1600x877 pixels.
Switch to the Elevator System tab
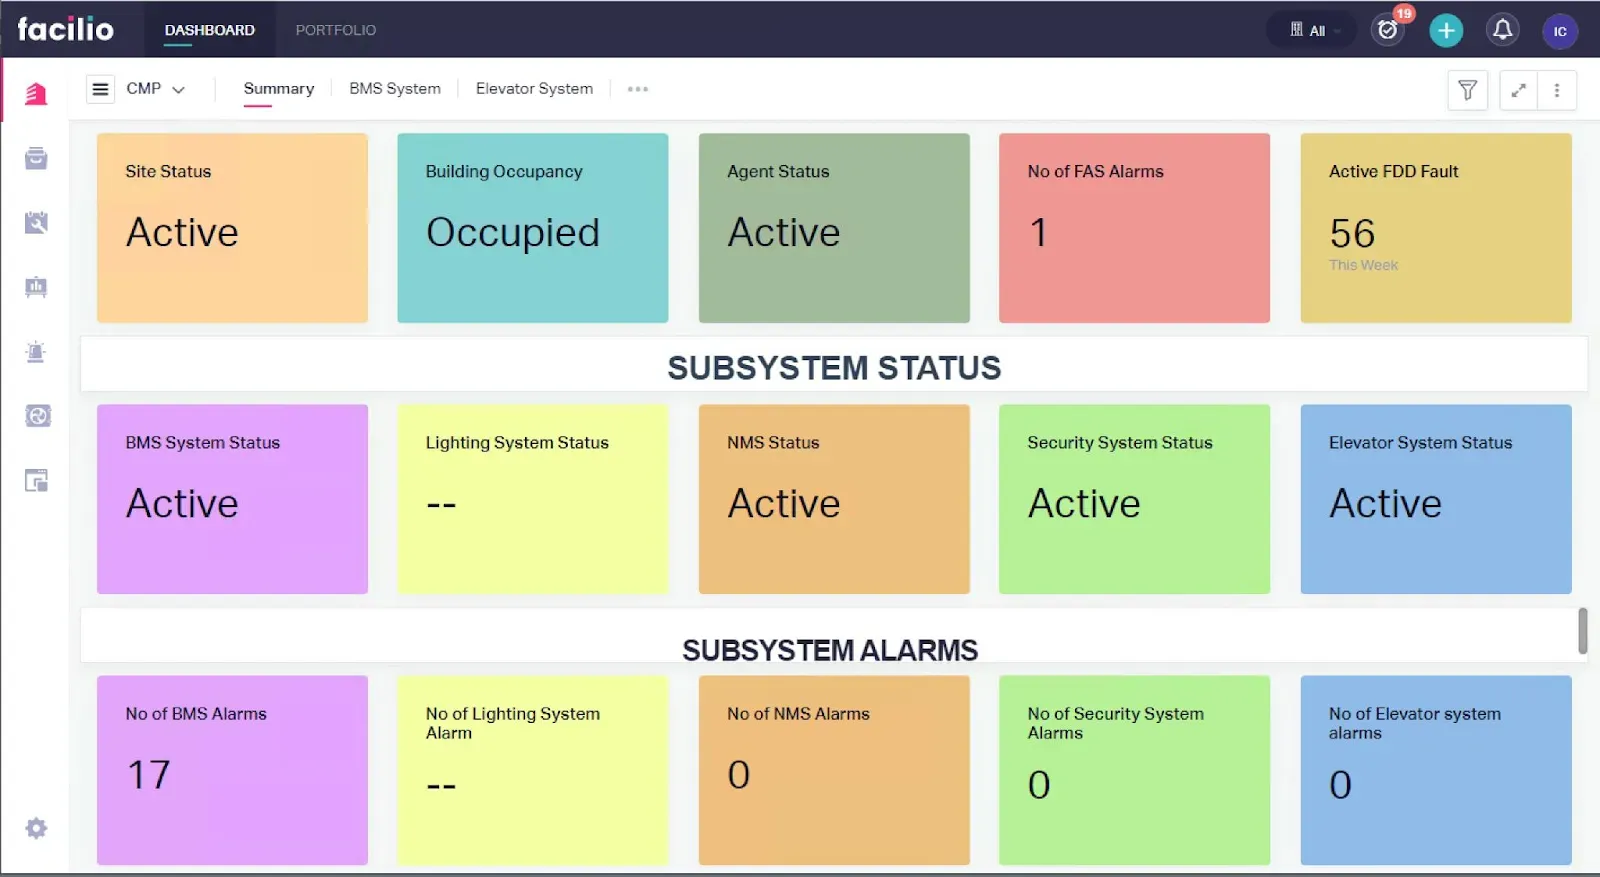(534, 89)
